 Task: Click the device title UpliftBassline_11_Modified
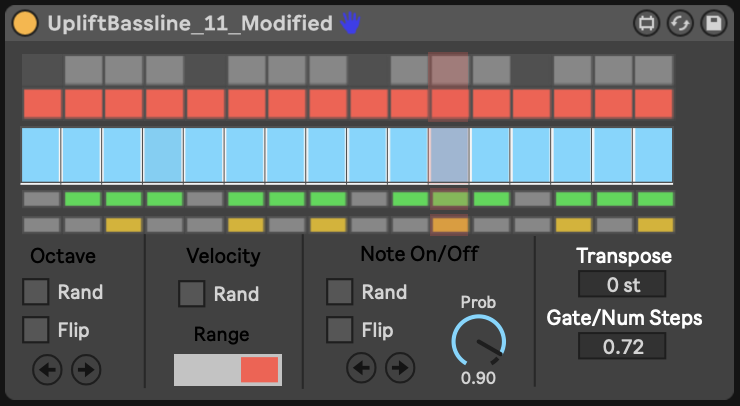190,23
